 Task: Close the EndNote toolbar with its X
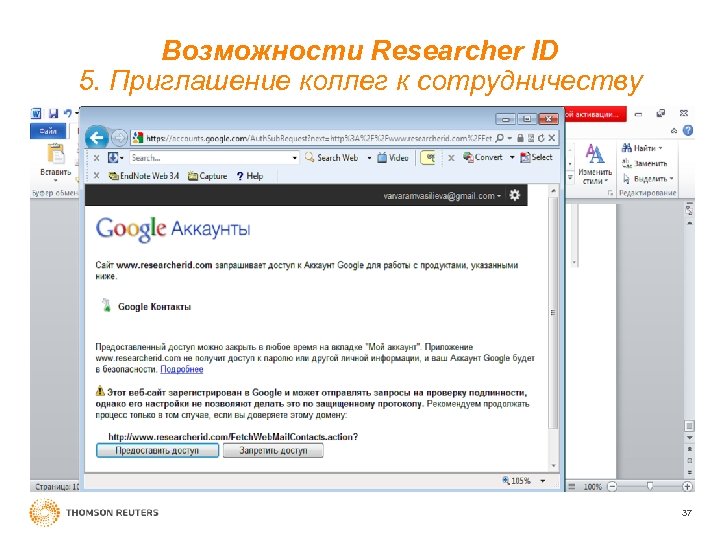96,175
